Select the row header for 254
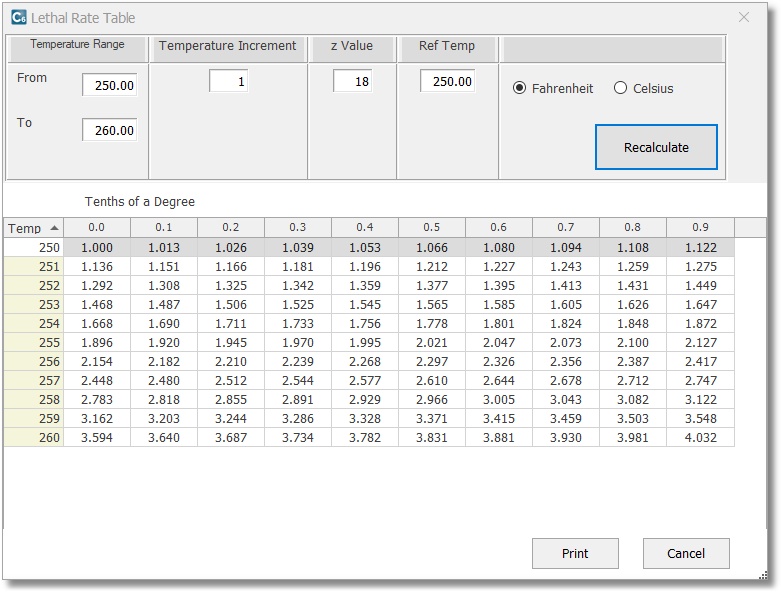 tap(33, 323)
